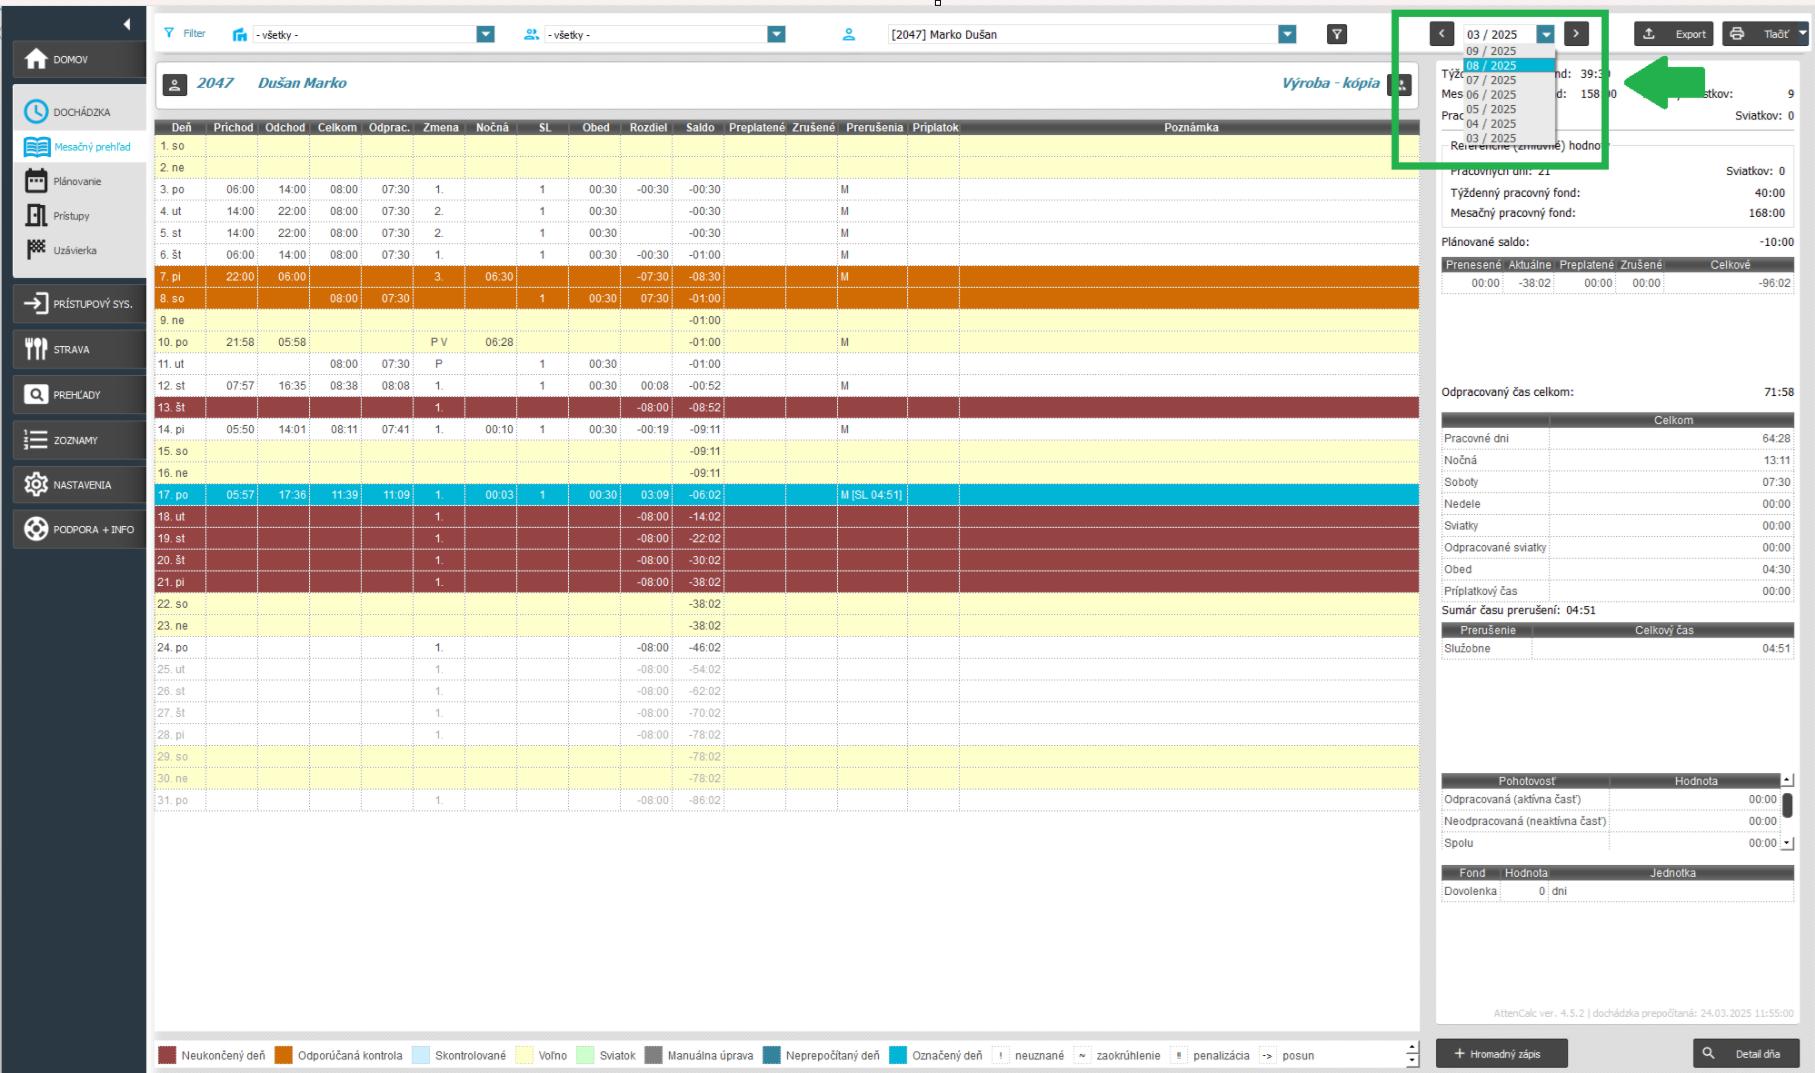Image resolution: width=1815 pixels, height=1073 pixels.
Task: Open the Nastavenia settings section
Action: tap(79, 485)
